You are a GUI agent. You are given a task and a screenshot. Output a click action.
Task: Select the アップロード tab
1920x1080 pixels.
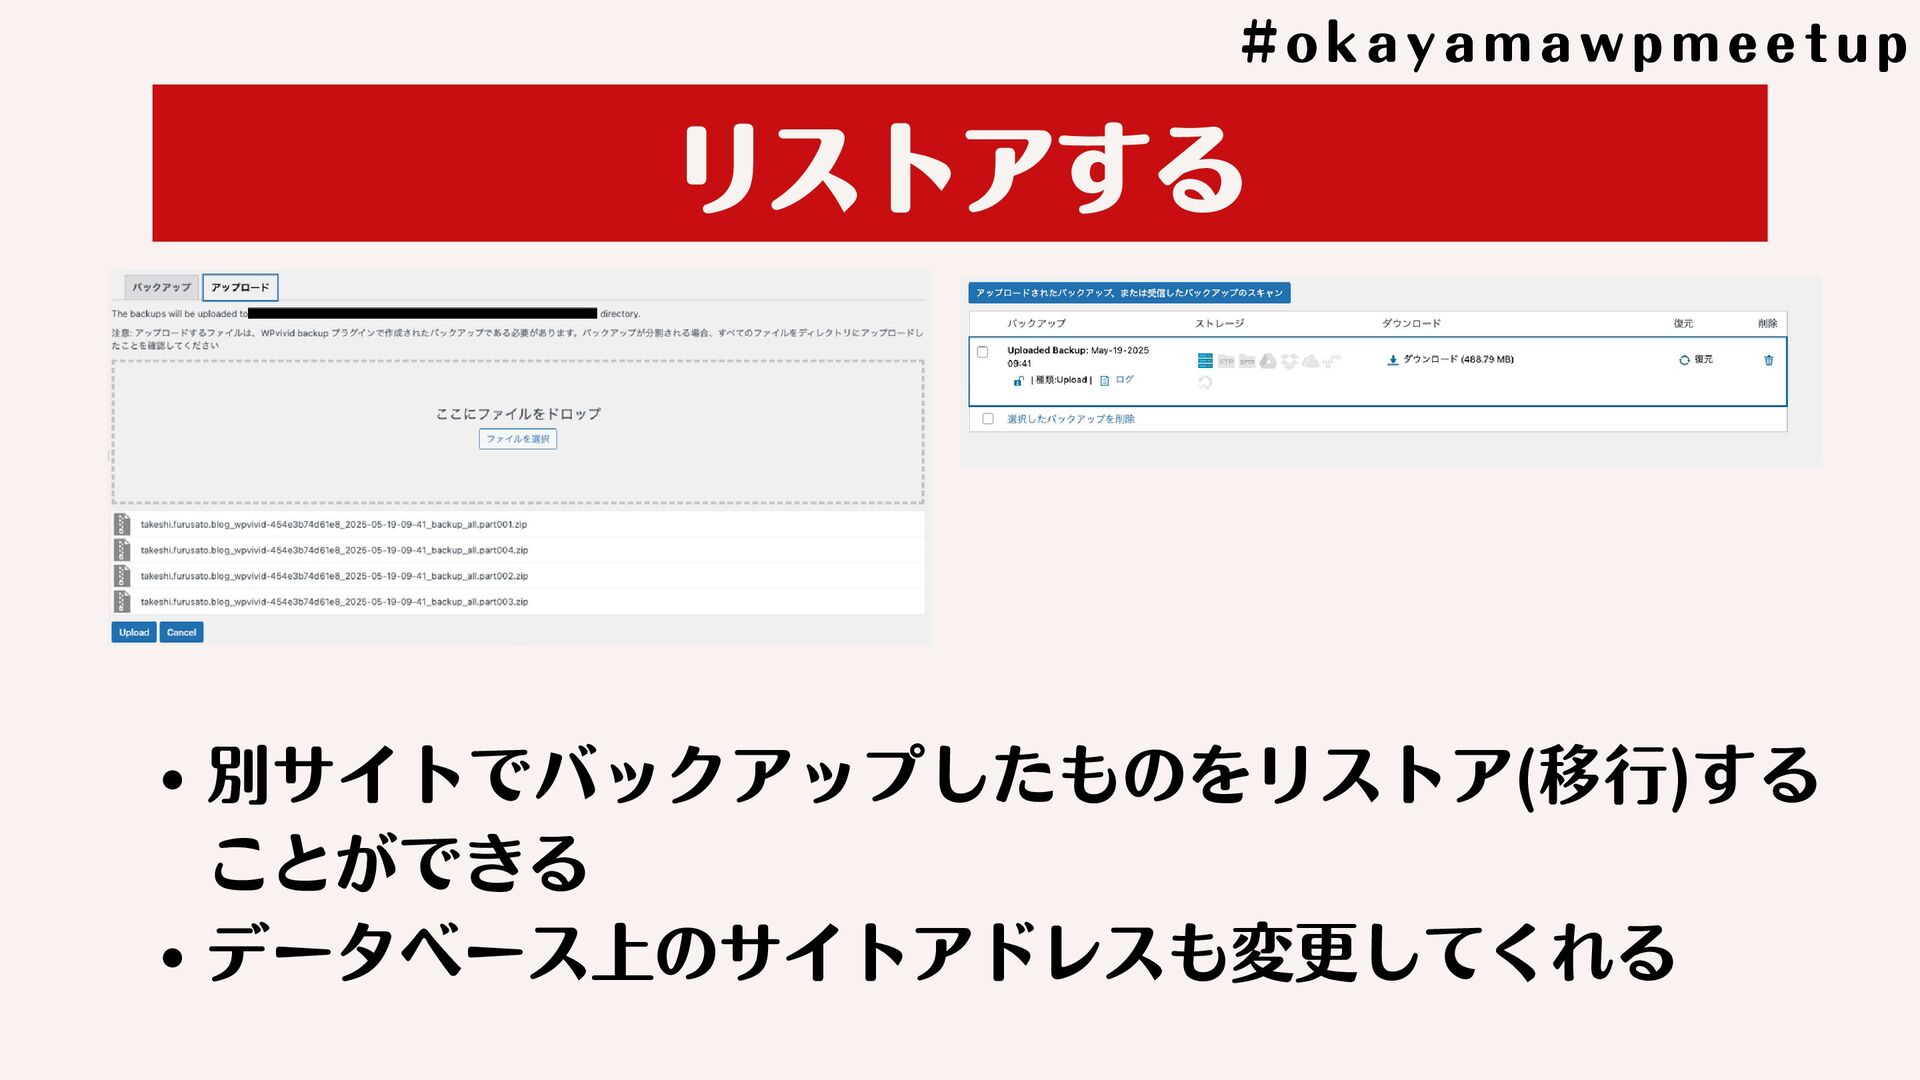pyautogui.click(x=240, y=287)
